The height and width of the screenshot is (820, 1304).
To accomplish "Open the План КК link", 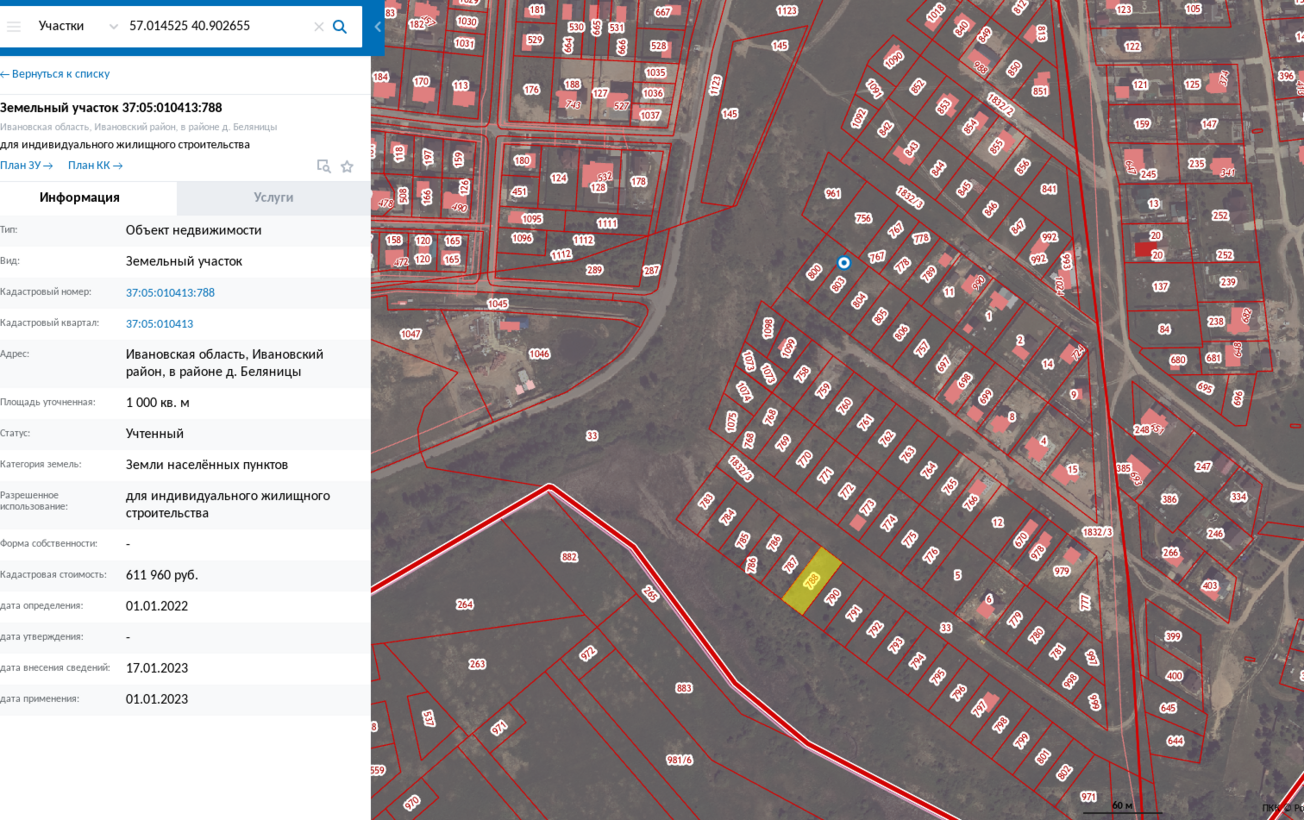I will tap(95, 166).
